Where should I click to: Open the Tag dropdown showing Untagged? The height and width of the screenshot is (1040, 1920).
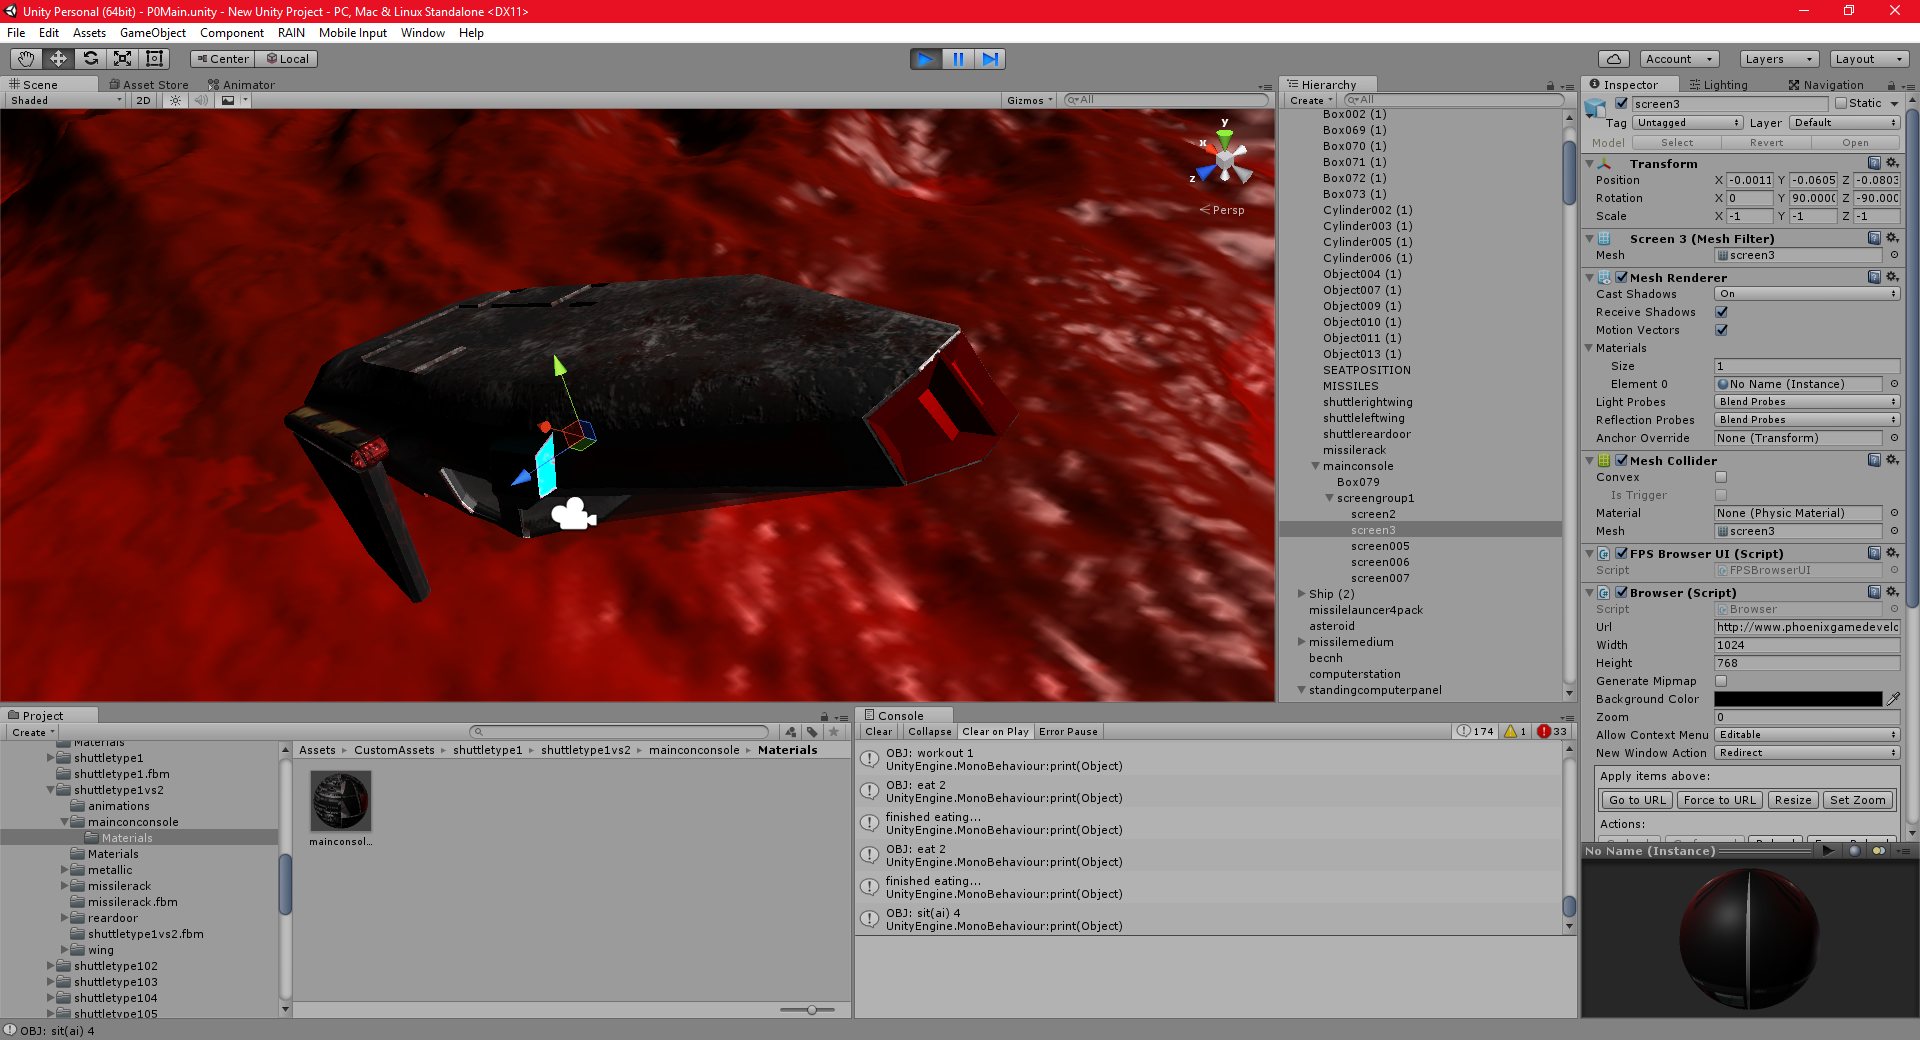click(1687, 122)
